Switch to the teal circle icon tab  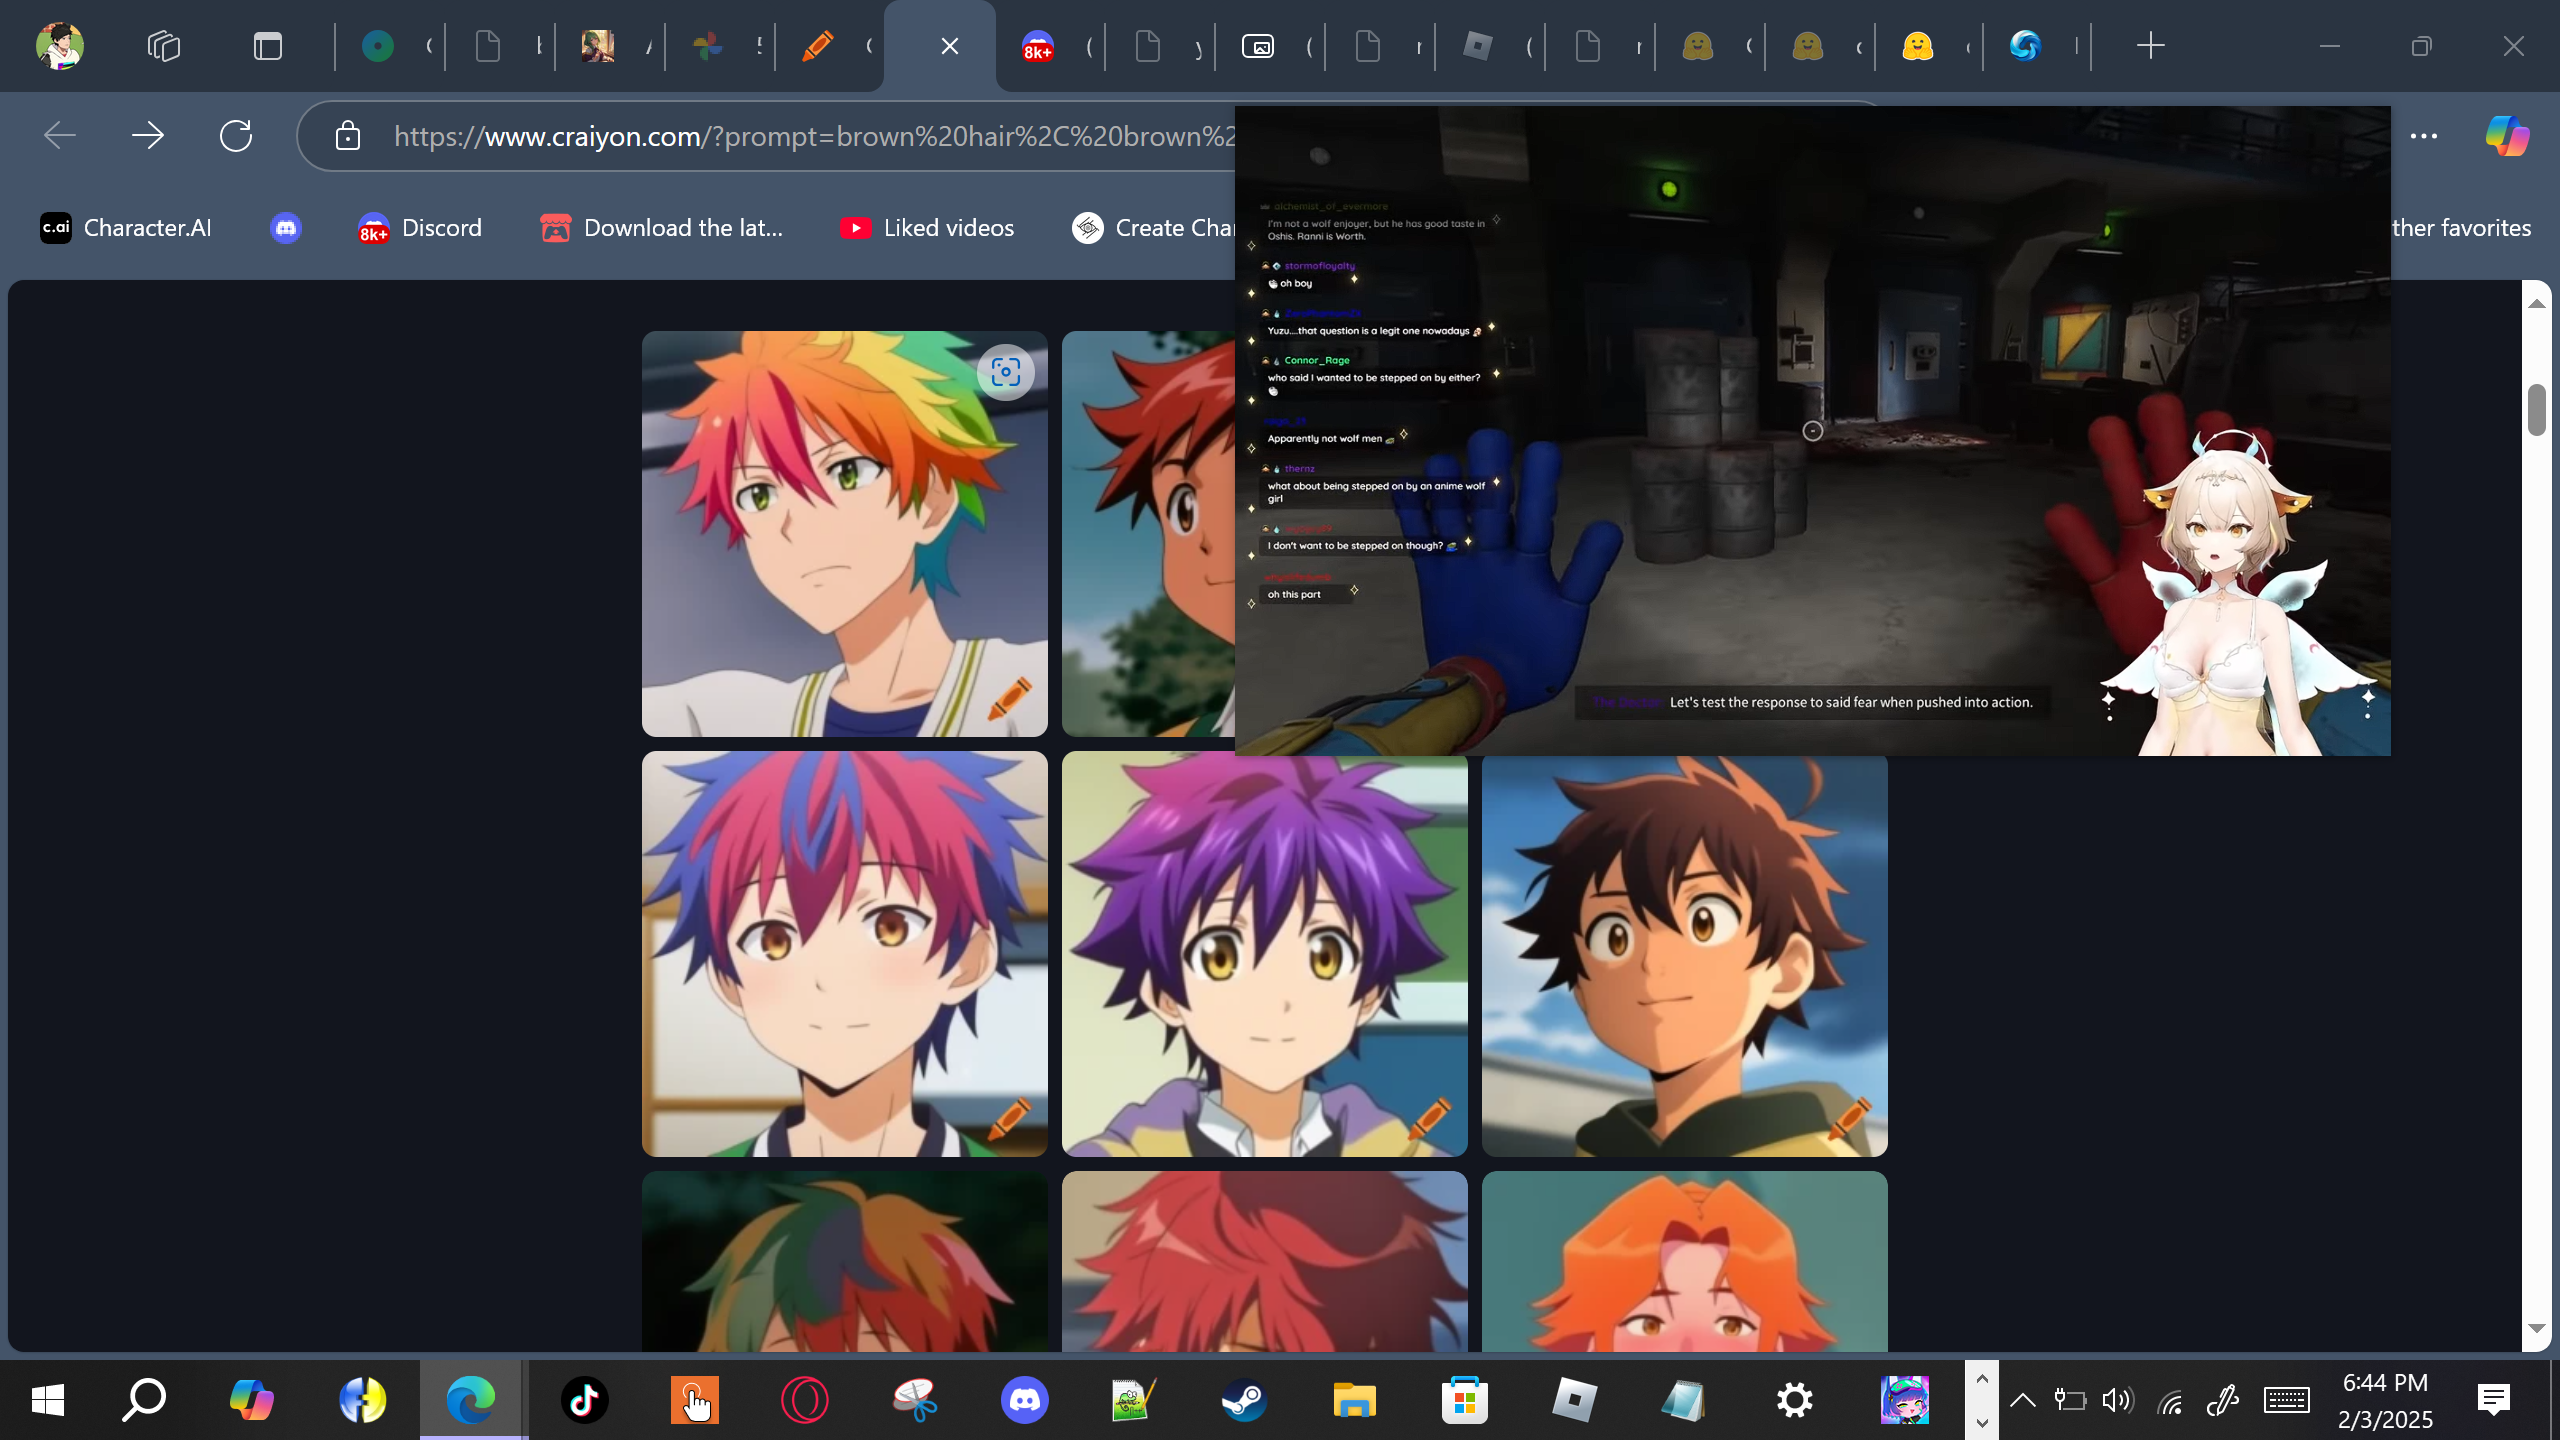pyautogui.click(x=378, y=46)
